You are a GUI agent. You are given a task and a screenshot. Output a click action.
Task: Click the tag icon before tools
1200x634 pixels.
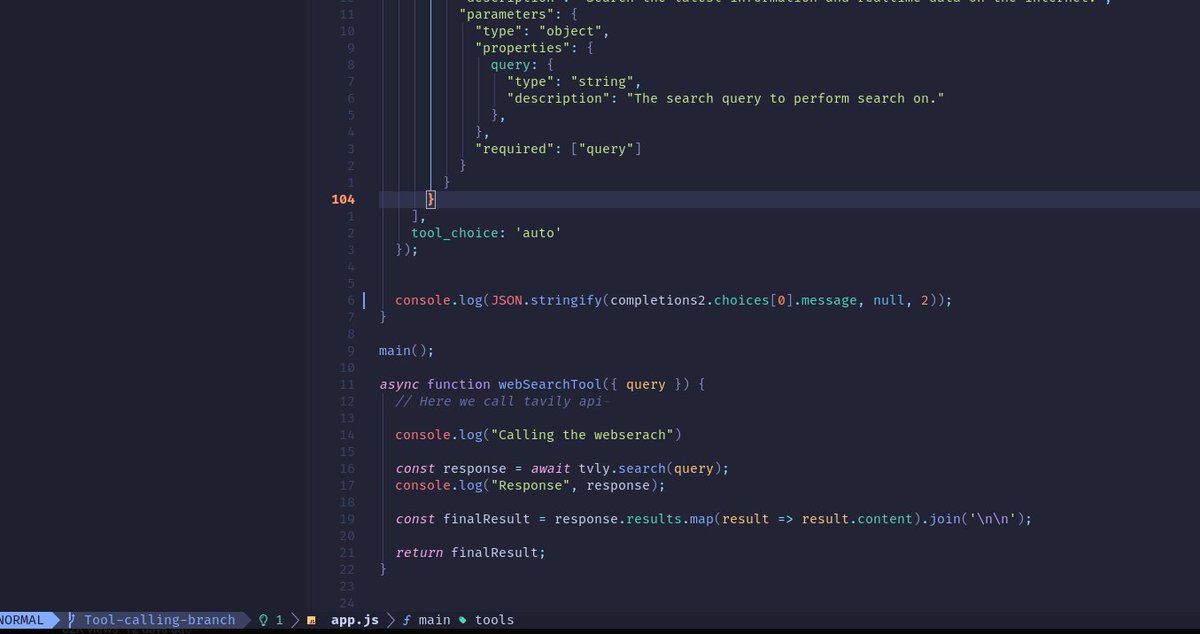(463, 620)
